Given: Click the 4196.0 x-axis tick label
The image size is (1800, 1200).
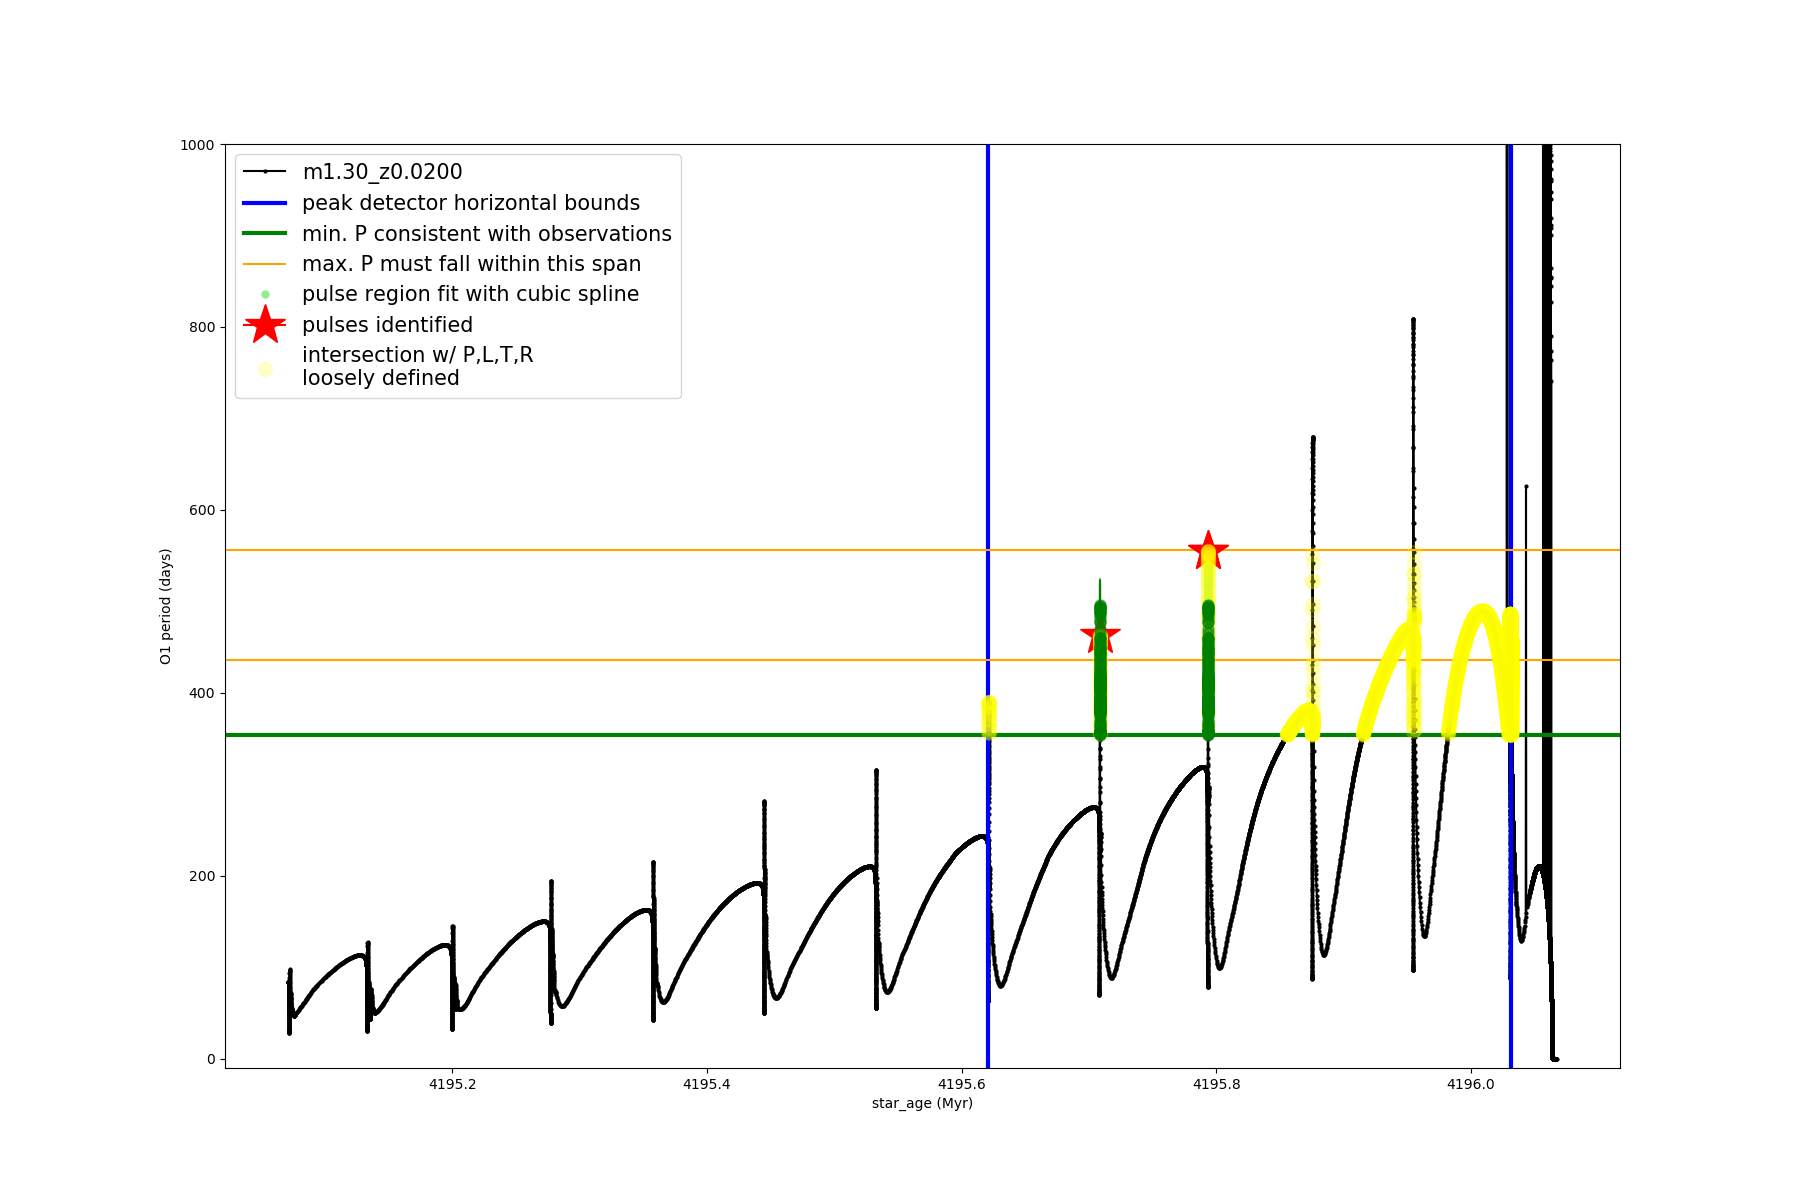Looking at the screenshot, I should pyautogui.click(x=1471, y=1084).
